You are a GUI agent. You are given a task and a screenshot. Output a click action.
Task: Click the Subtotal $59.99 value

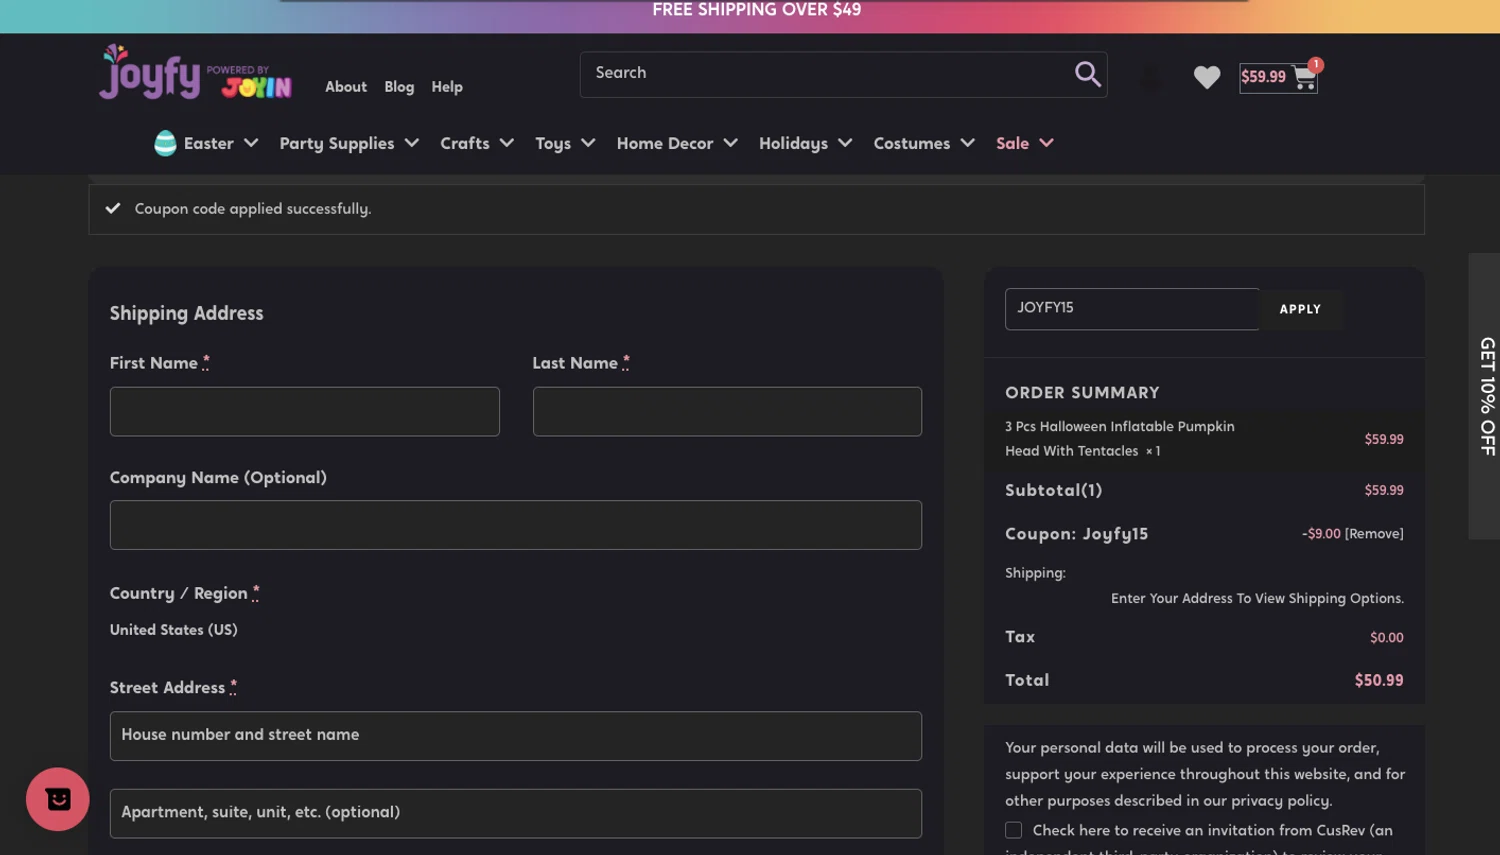[x=1384, y=490]
